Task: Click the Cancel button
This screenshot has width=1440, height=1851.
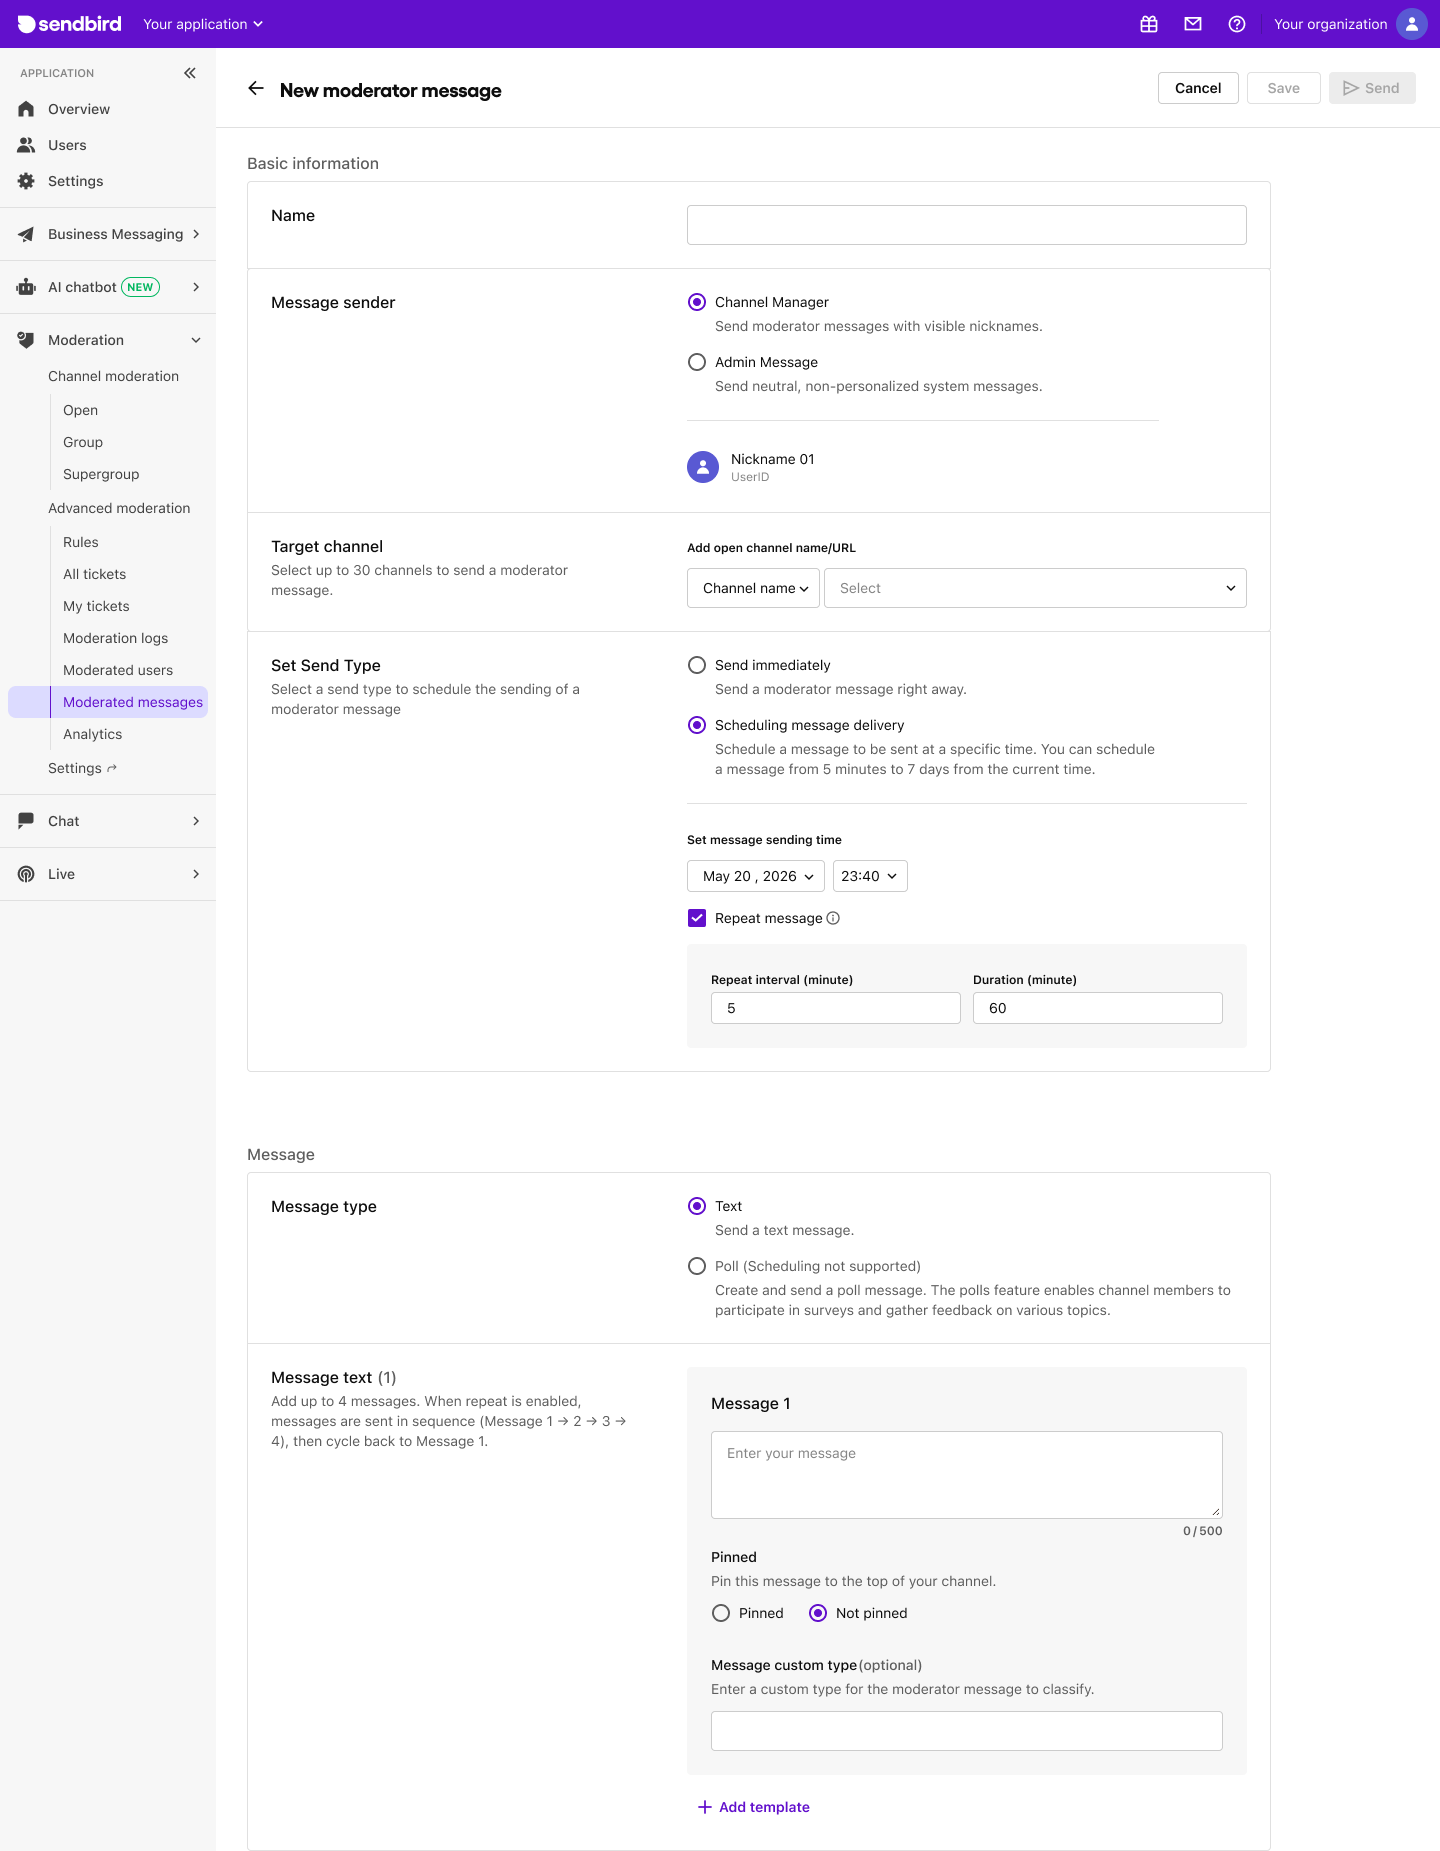Action: coord(1198,88)
